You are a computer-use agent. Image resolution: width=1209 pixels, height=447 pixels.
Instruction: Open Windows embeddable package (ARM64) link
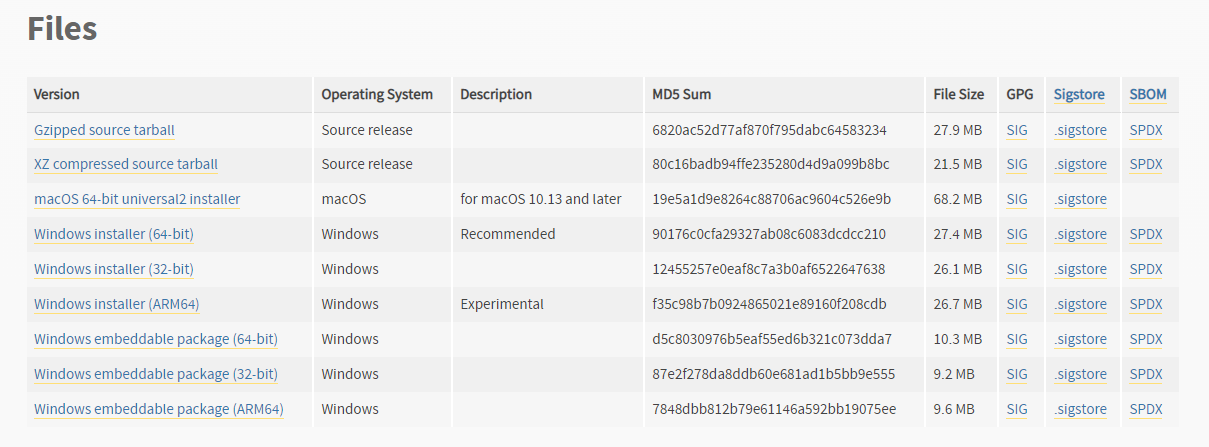[158, 409]
